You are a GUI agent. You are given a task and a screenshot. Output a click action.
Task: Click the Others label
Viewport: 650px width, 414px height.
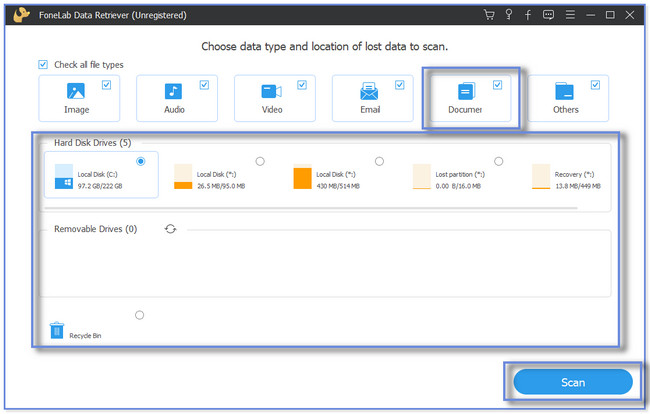[x=565, y=110]
